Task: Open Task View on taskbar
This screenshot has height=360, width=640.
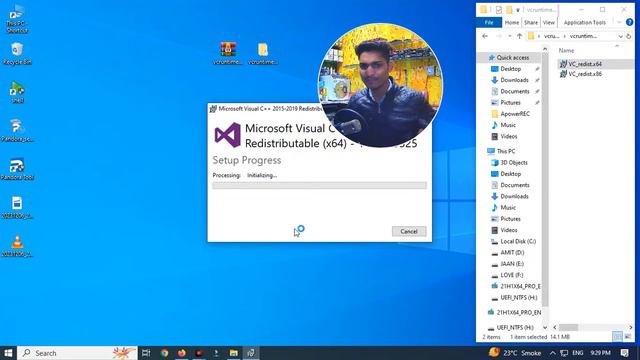Action: point(146,353)
